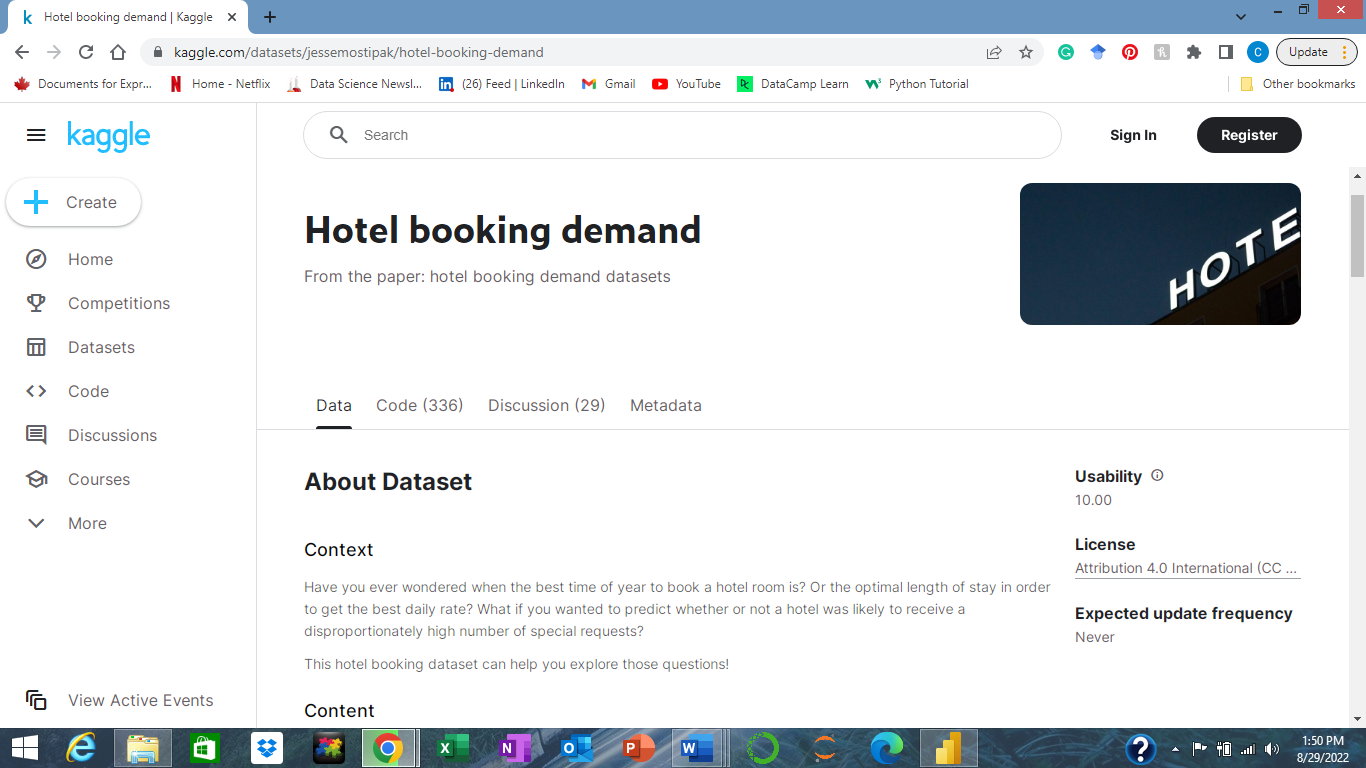This screenshot has height=768, width=1366.
Task: Click the Grammarly extension icon
Action: click(x=1066, y=51)
